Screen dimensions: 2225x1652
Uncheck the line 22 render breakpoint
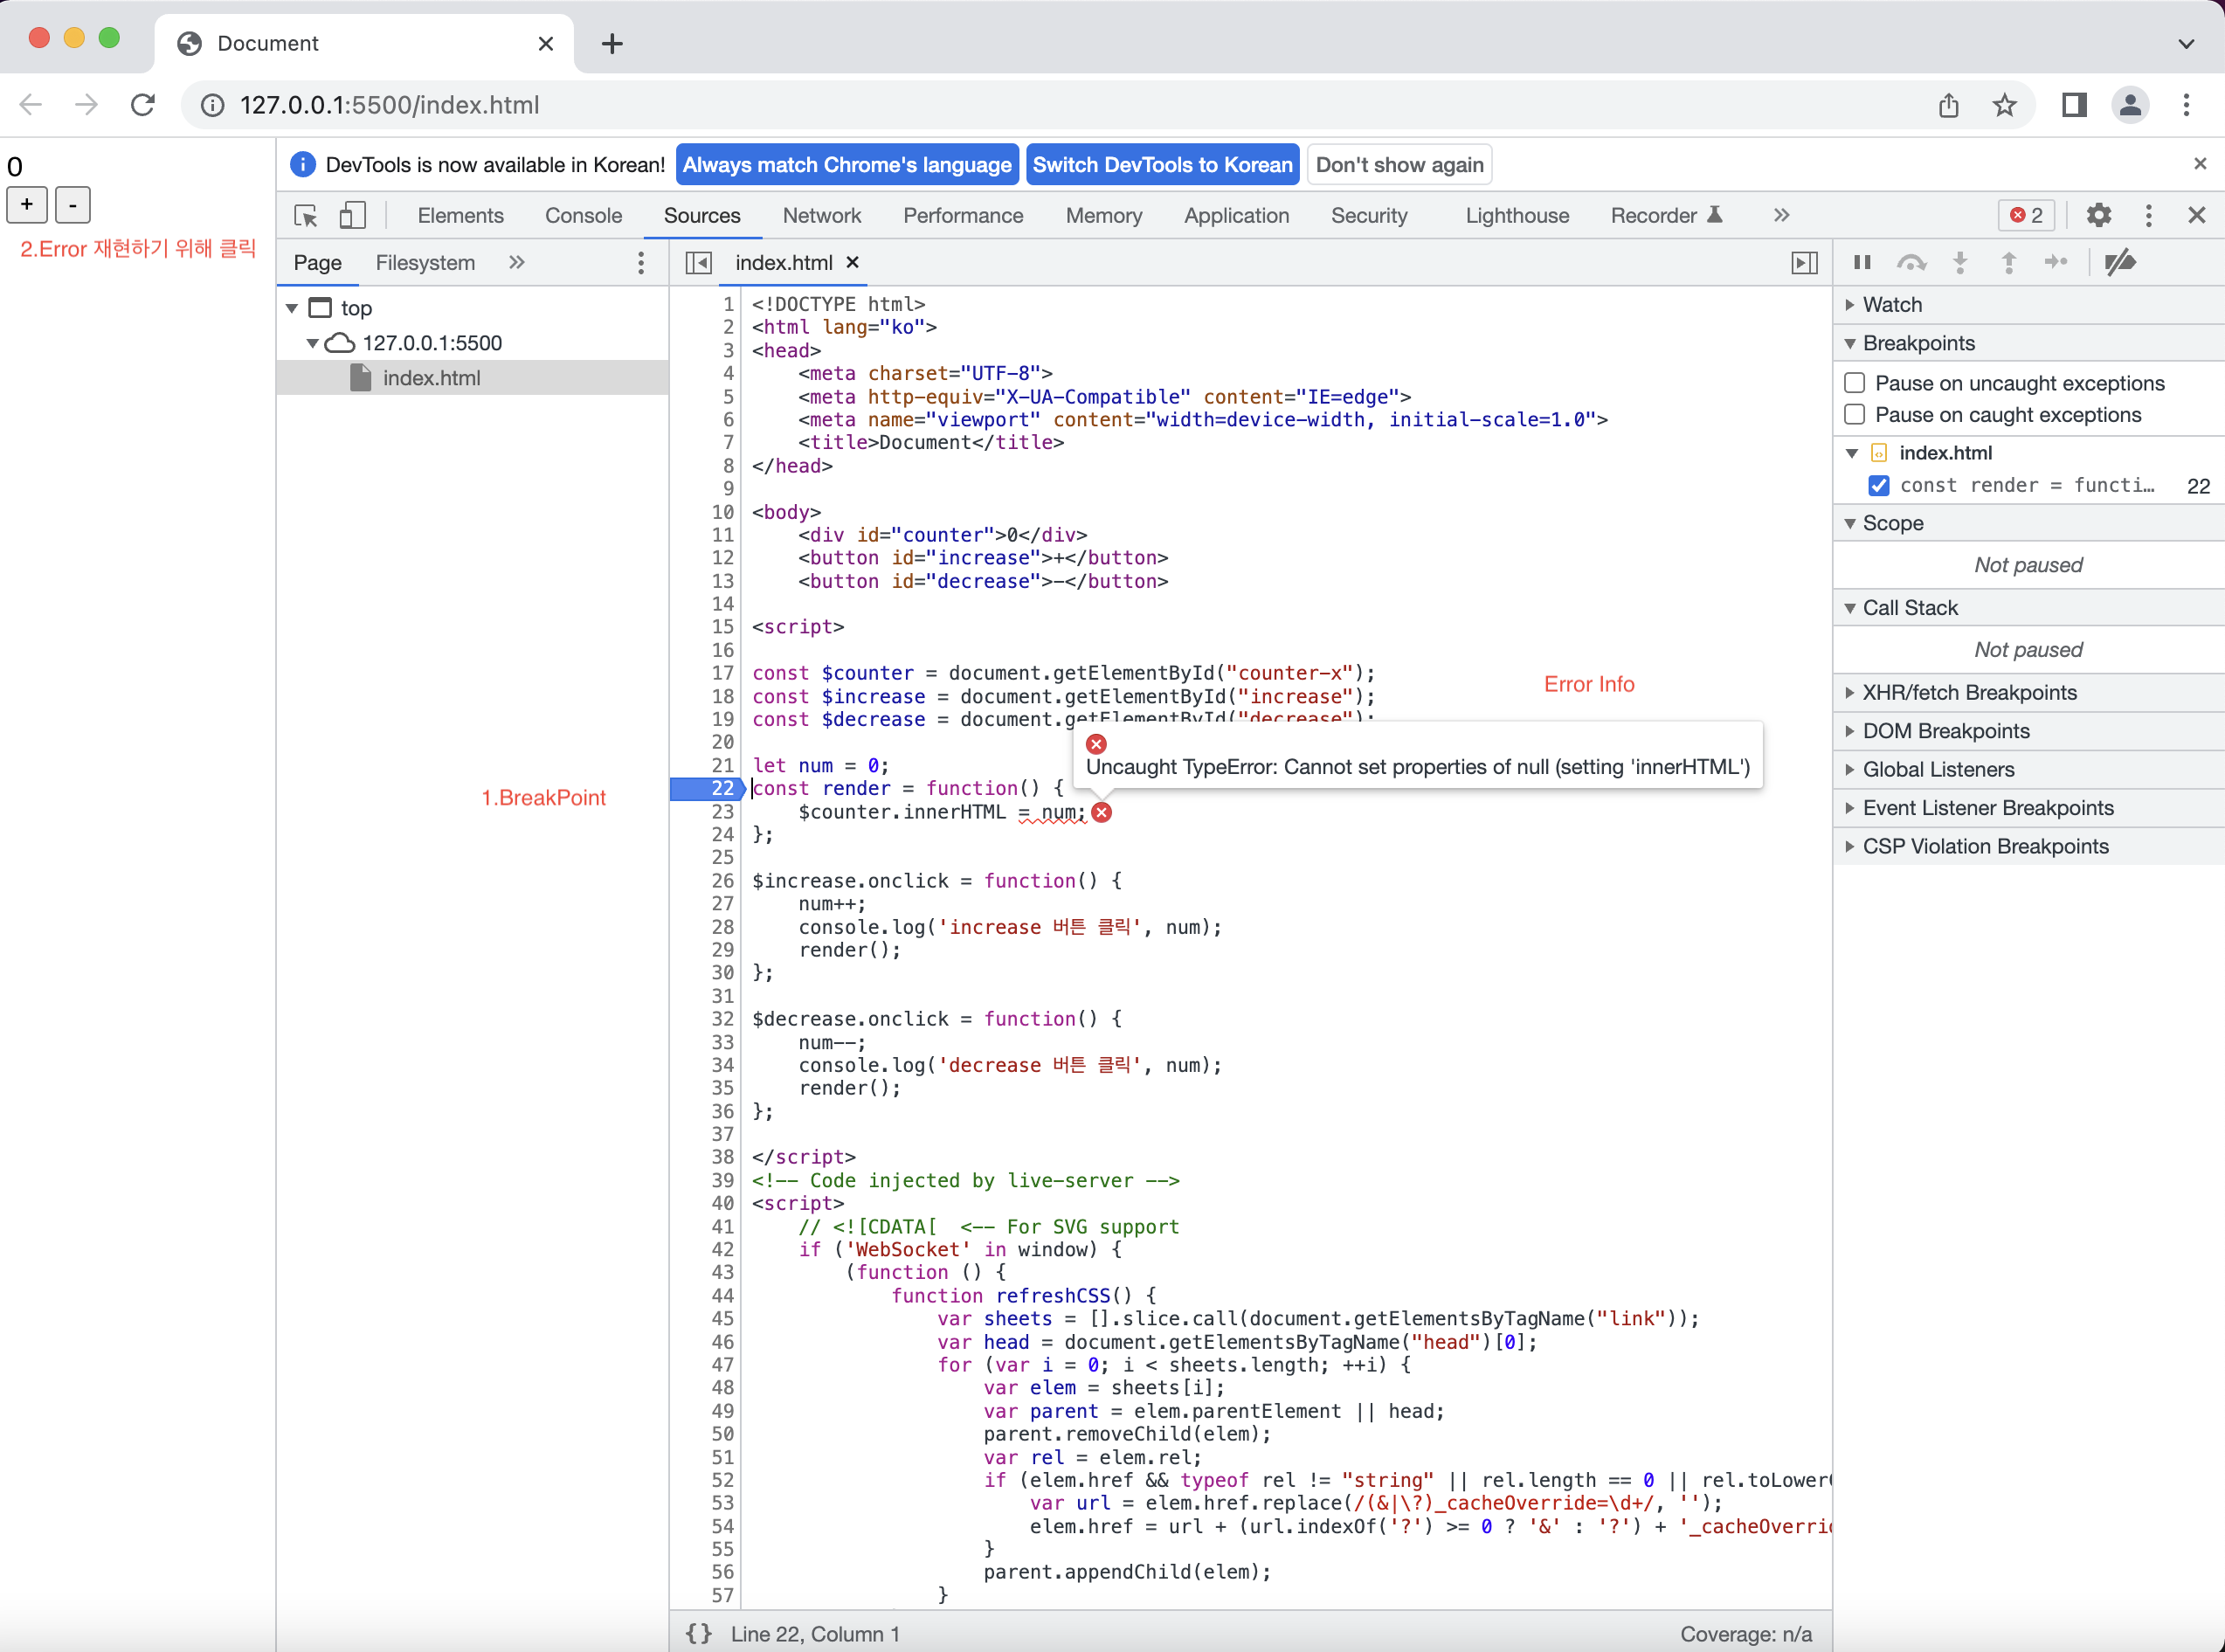(1879, 486)
